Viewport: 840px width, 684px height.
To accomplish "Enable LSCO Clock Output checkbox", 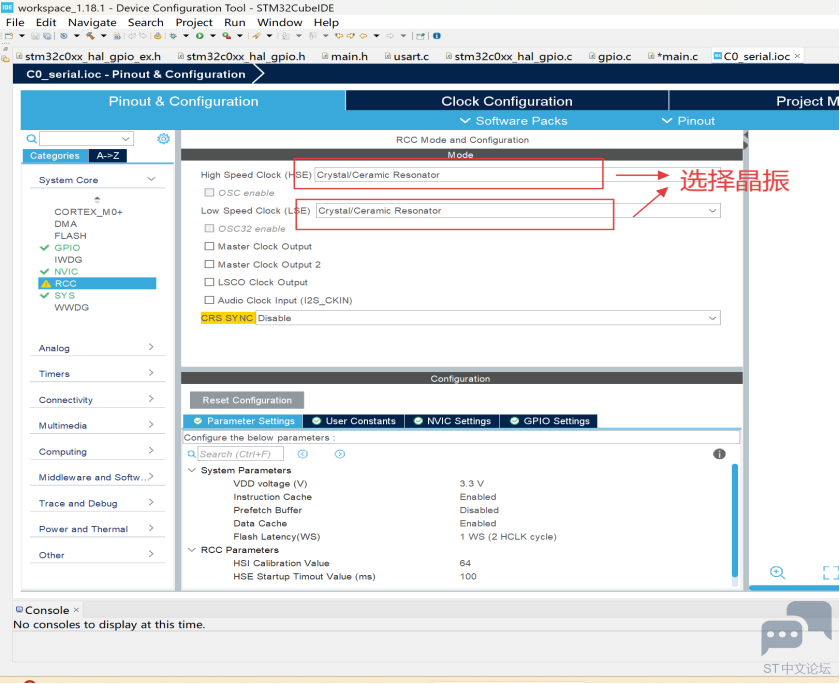I will (x=209, y=282).
